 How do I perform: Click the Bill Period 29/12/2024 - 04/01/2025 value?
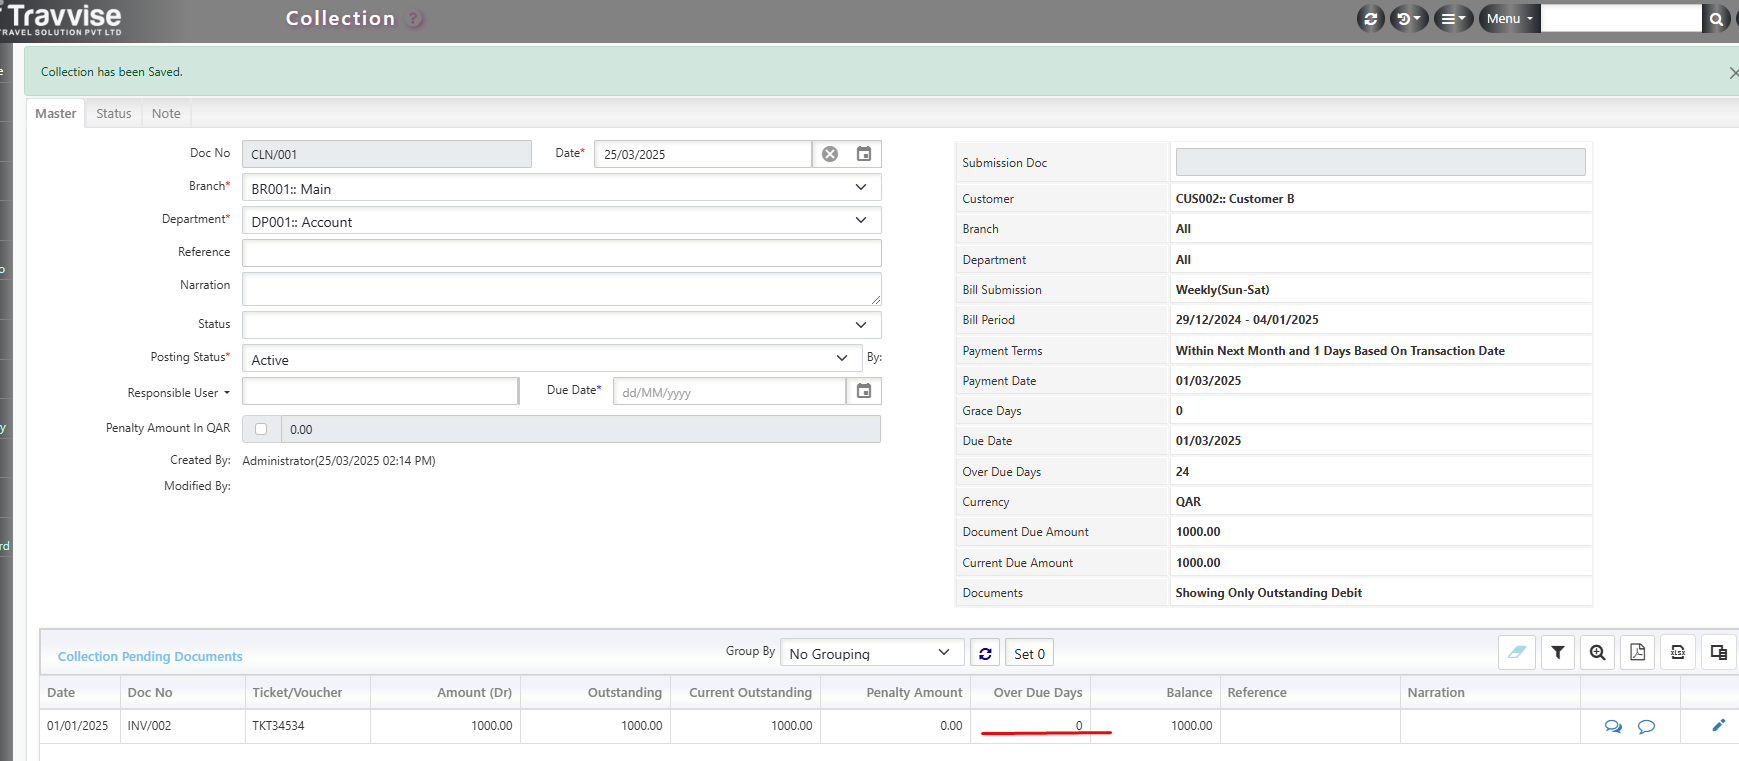click(x=1247, y=320)
